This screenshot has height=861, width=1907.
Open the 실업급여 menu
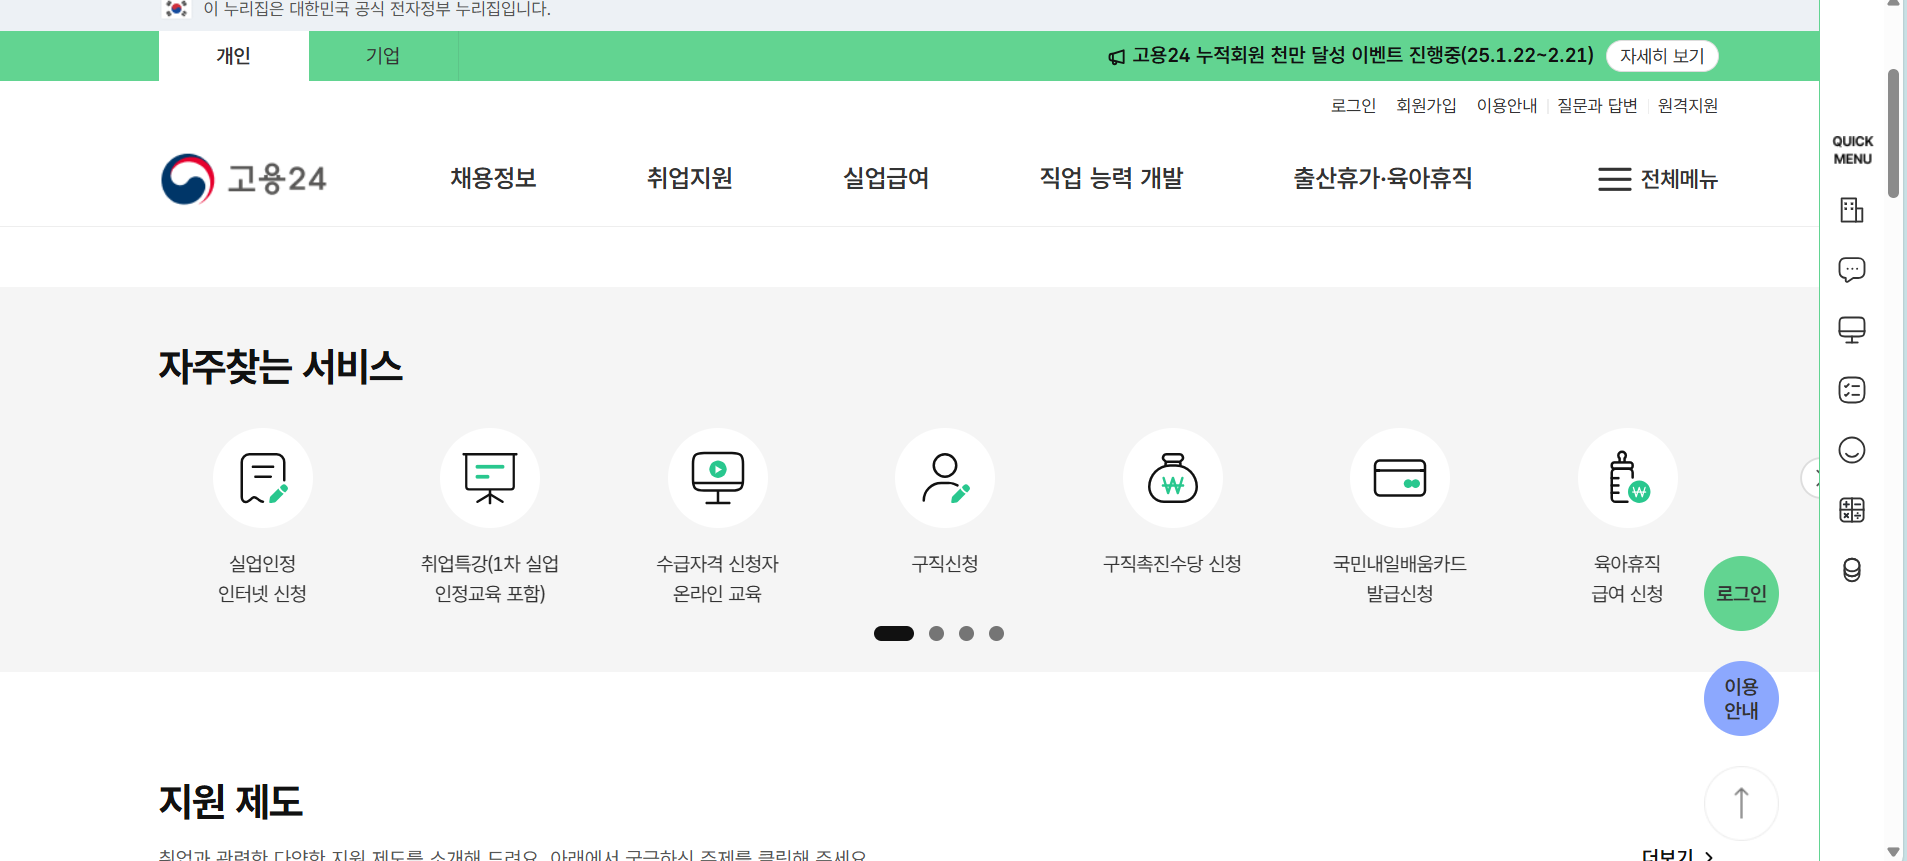(886, 178)
